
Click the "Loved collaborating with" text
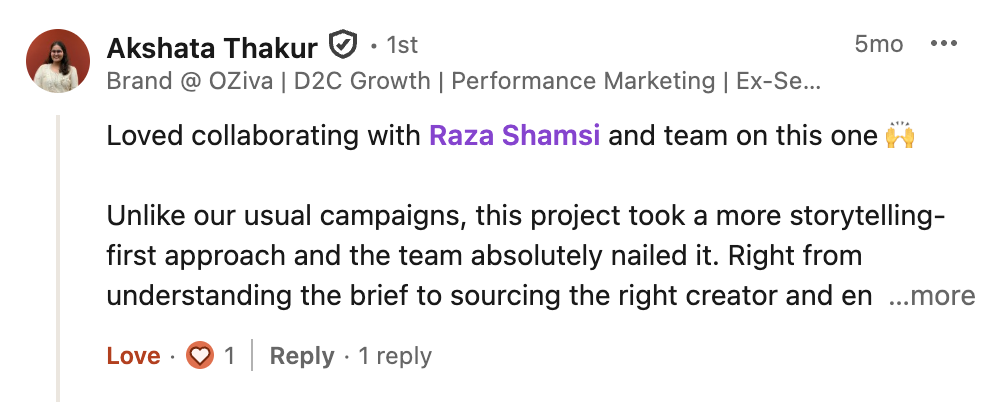pos(264,136)
